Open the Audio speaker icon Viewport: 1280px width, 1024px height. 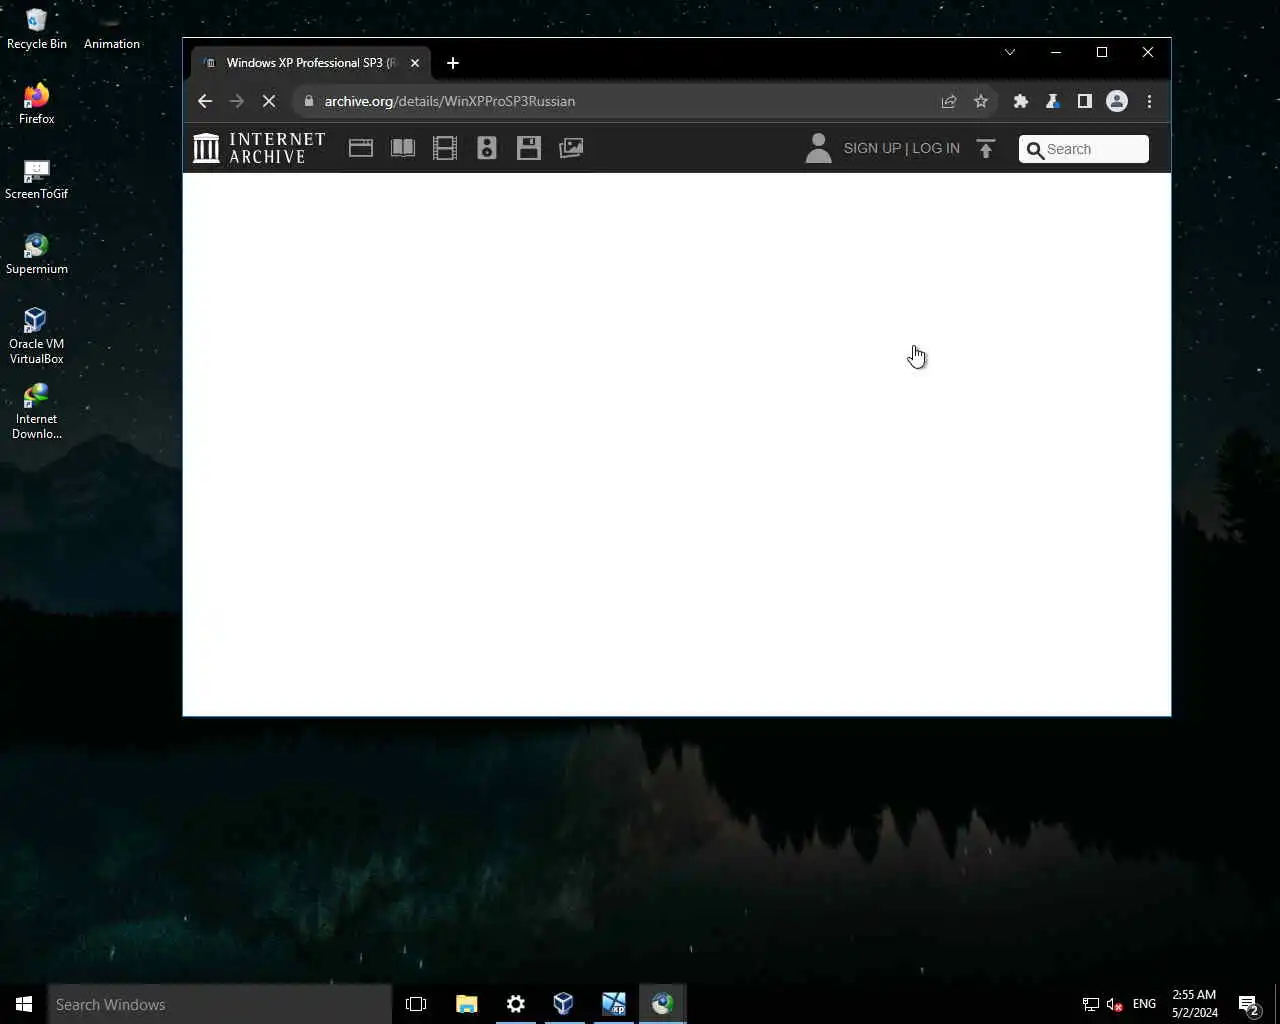[x=487, y=148]
